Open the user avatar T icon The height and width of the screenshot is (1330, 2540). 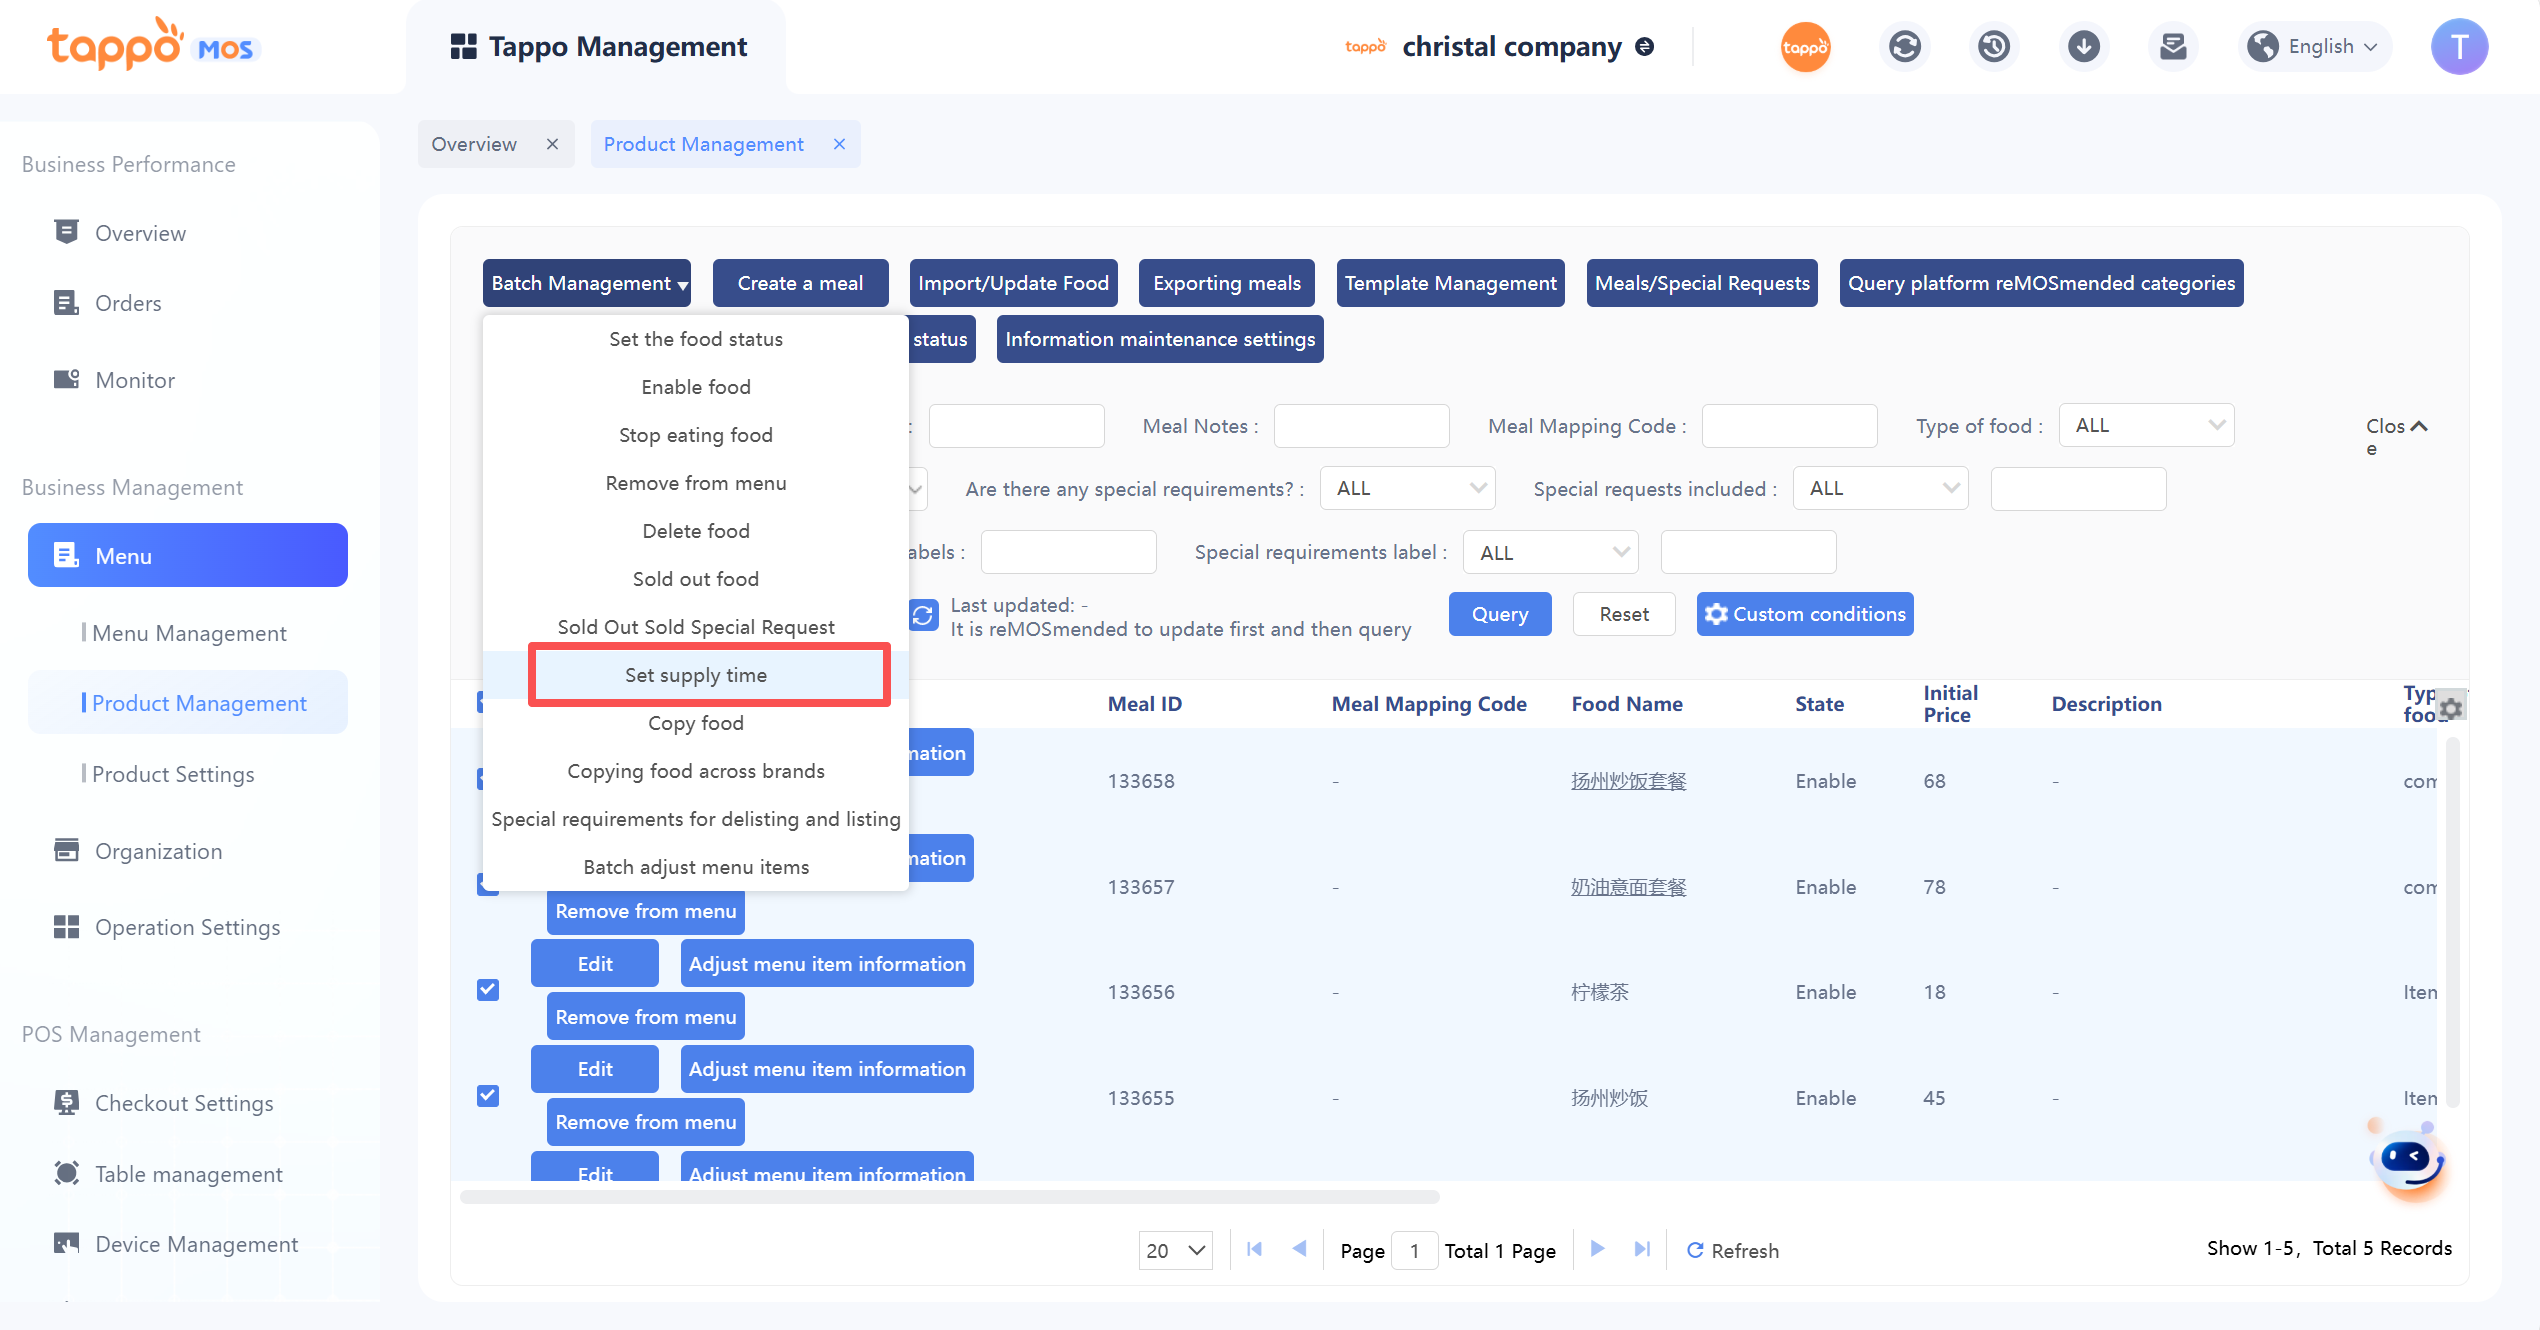tap(2459, 47)
